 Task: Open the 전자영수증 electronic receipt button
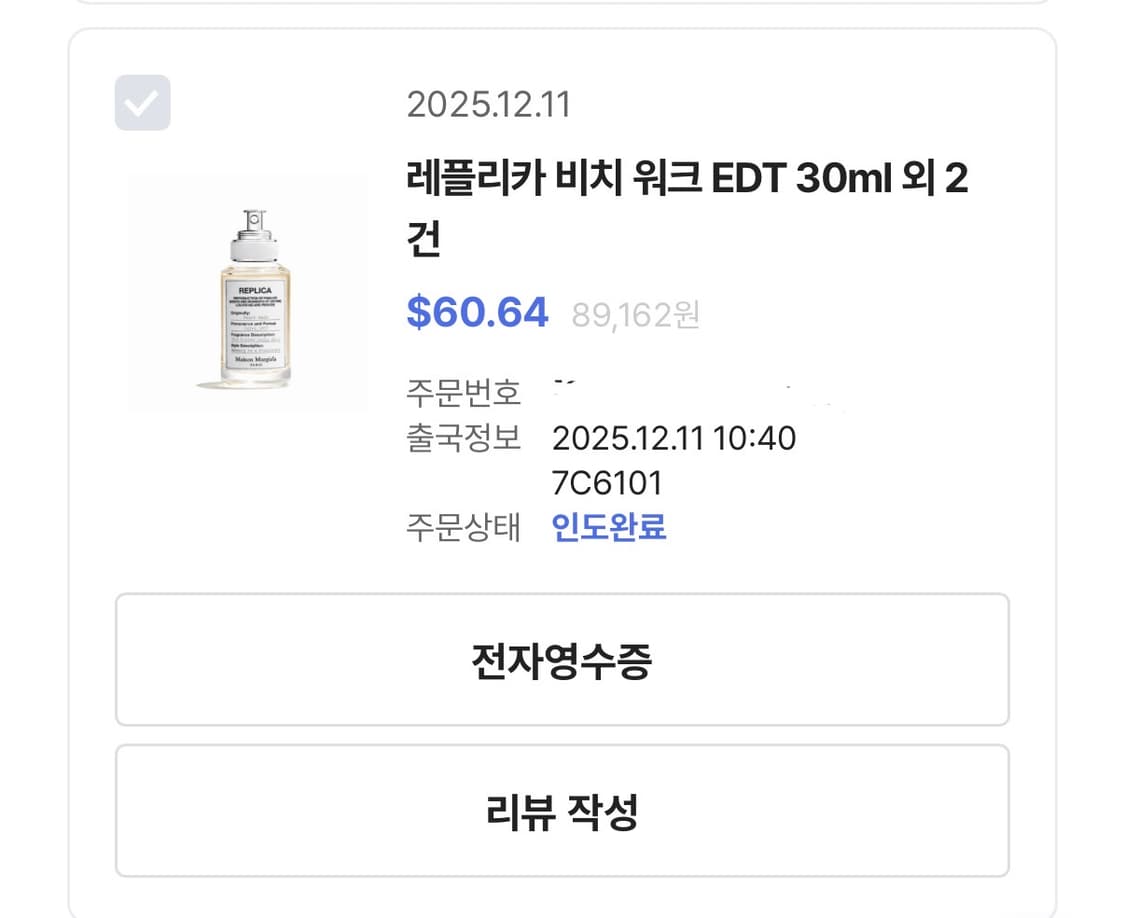[x=562, y=660]
